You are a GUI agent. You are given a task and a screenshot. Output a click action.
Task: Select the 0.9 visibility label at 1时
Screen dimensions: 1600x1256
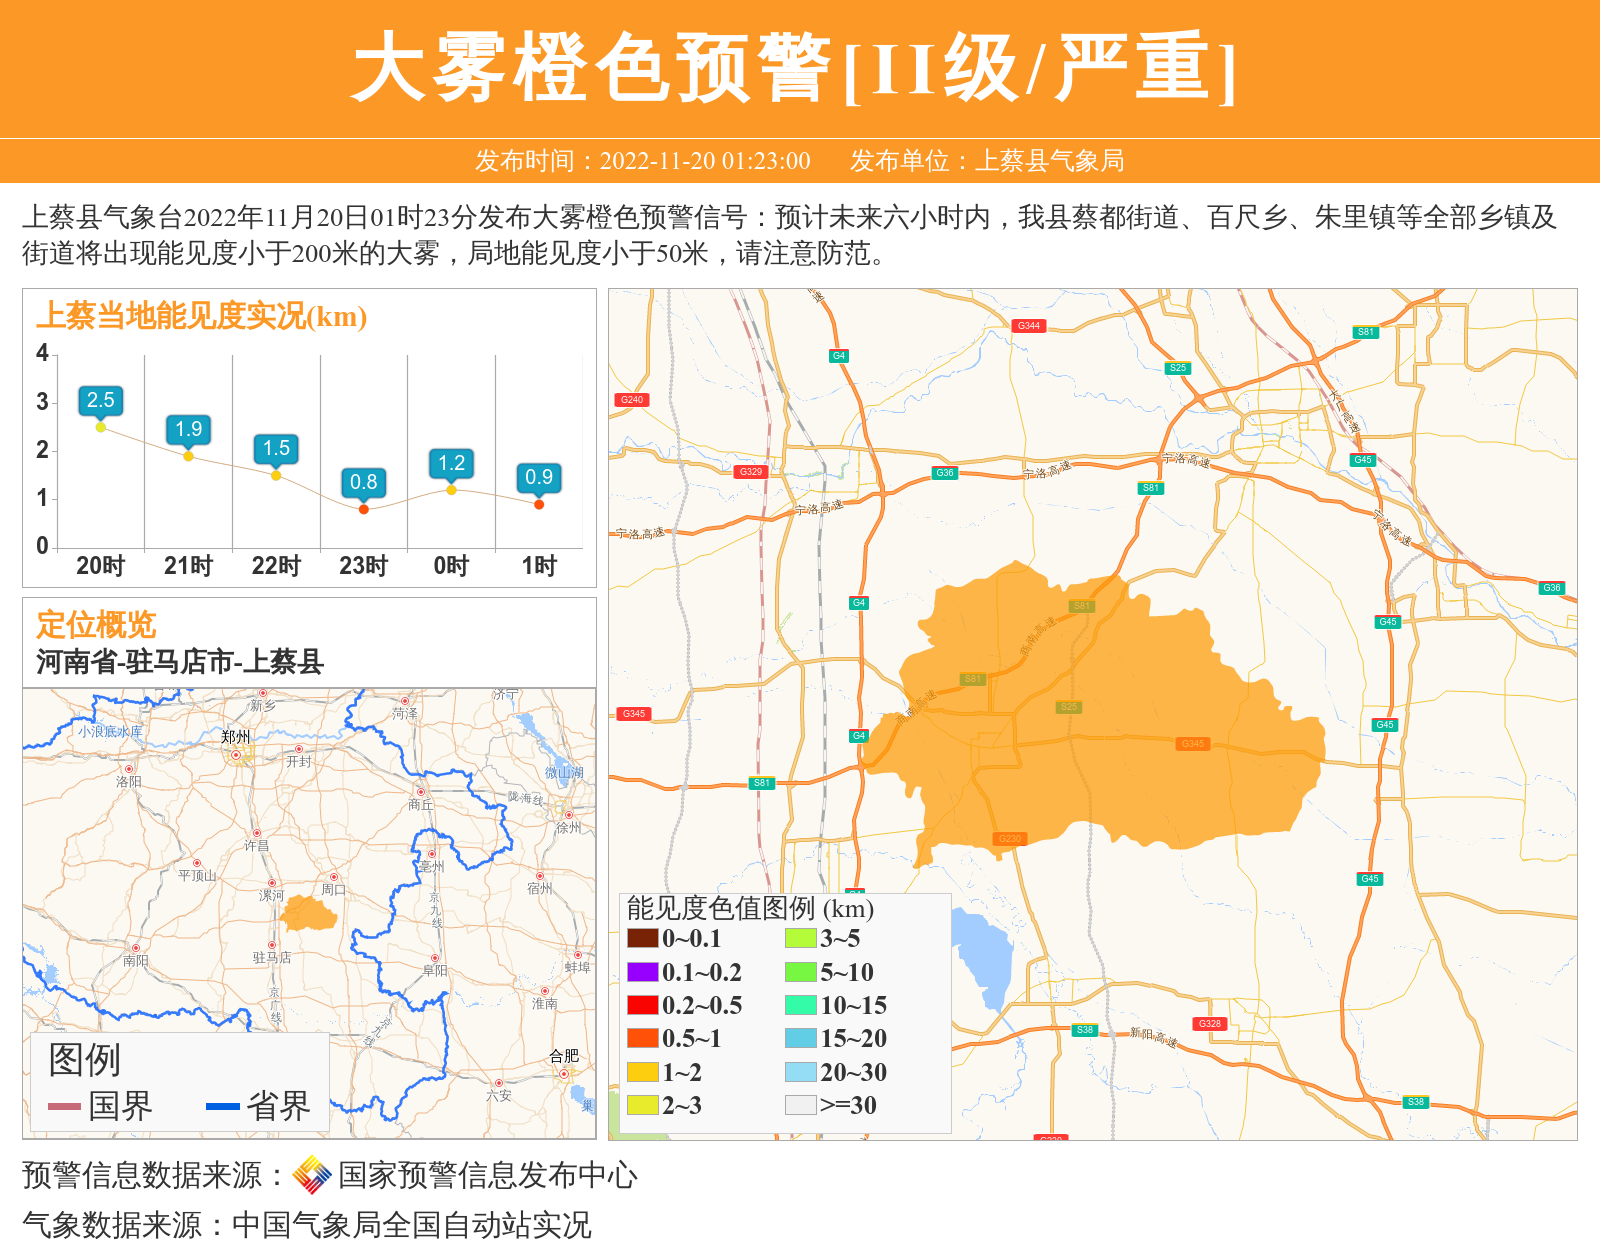[x=539, y=478]
